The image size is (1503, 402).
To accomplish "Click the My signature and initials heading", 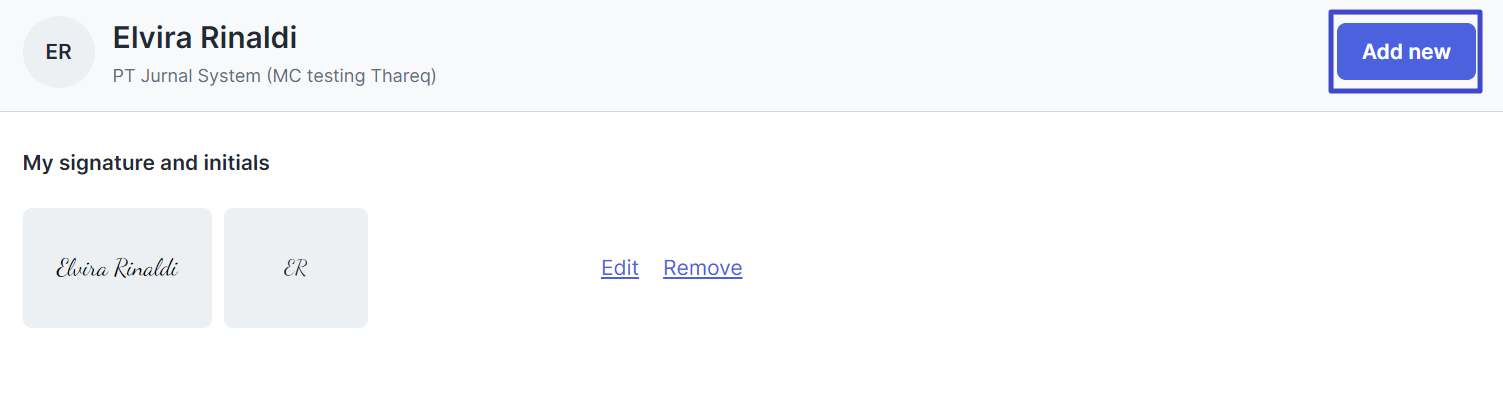I will click(x=146, y=162).
